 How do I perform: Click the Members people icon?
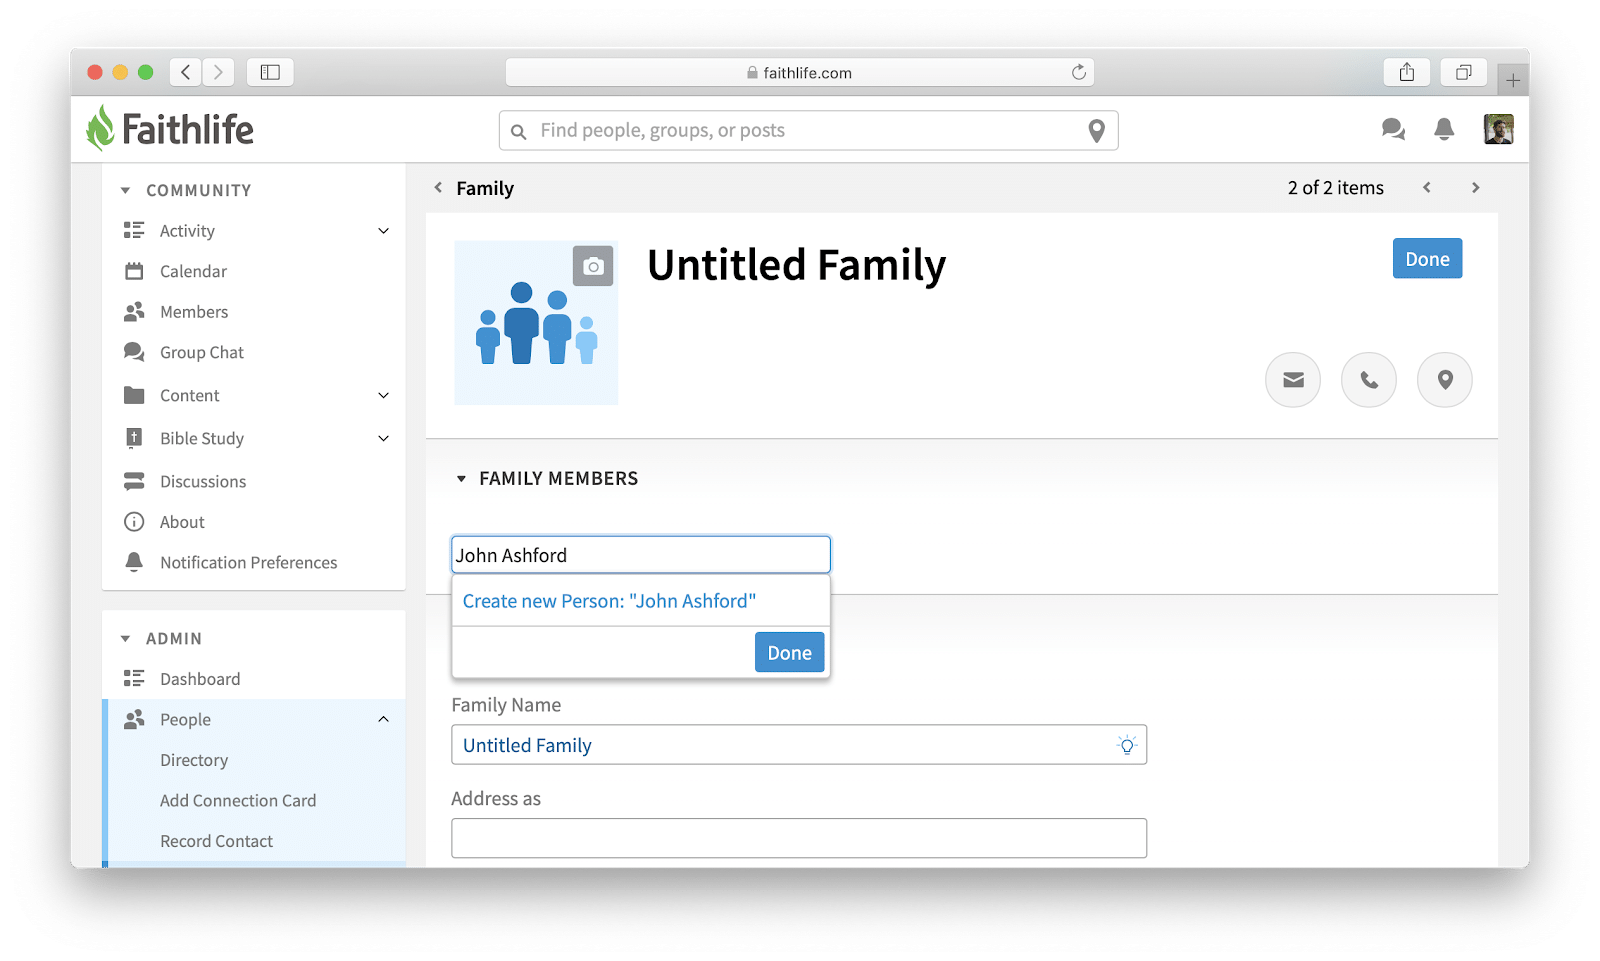134,312
